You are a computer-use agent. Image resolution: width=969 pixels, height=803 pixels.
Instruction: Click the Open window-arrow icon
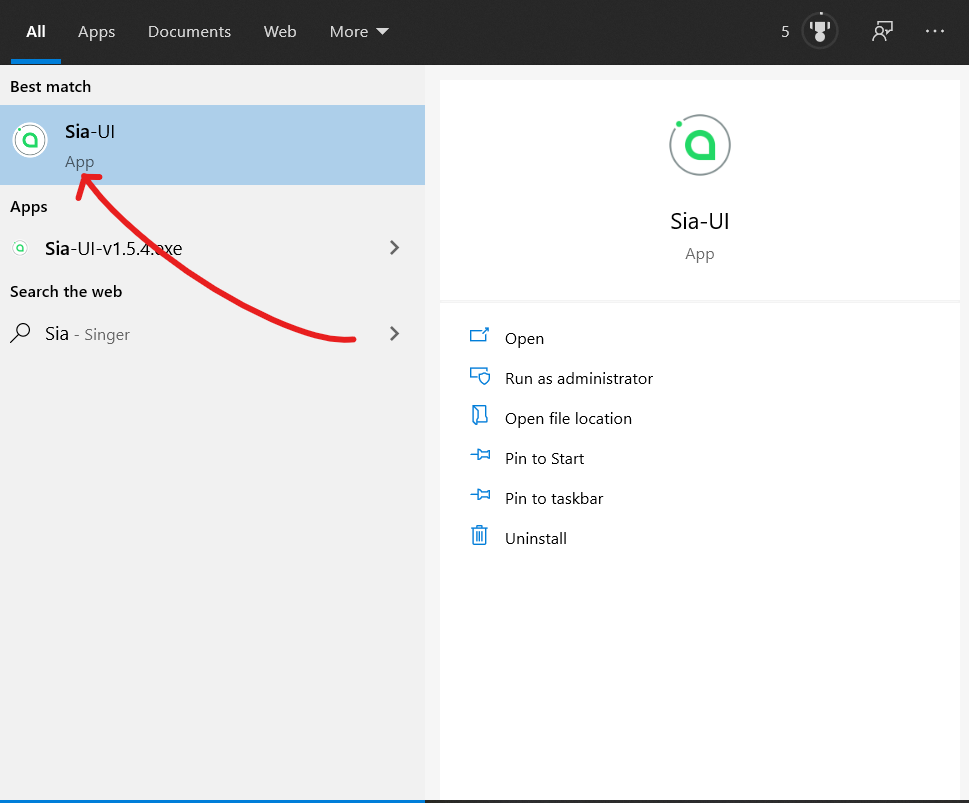coord(480,335)
